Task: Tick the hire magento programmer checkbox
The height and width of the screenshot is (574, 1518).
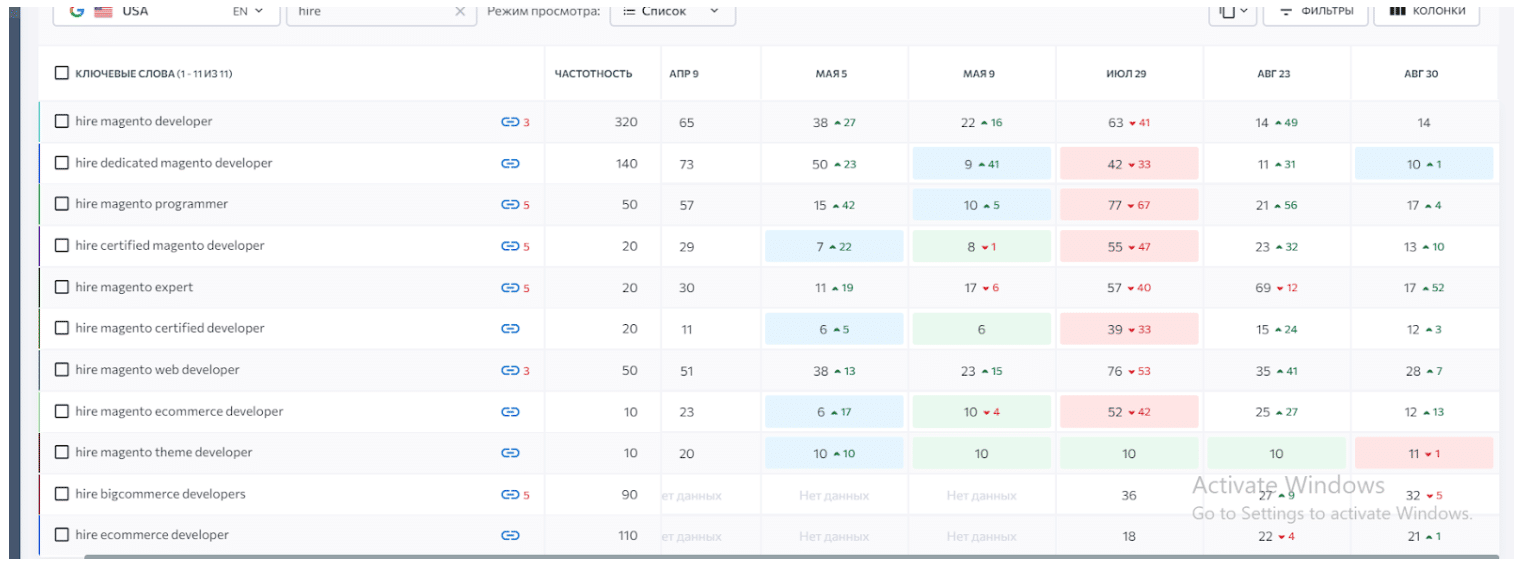Action: [62, 204]
